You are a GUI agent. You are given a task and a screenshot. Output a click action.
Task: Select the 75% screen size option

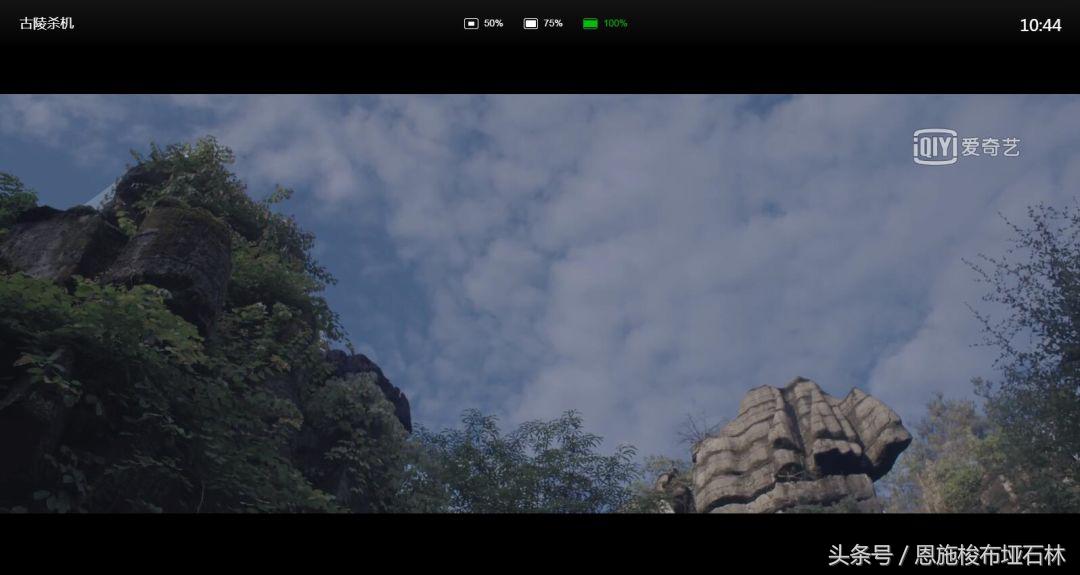tap(543, 23)
